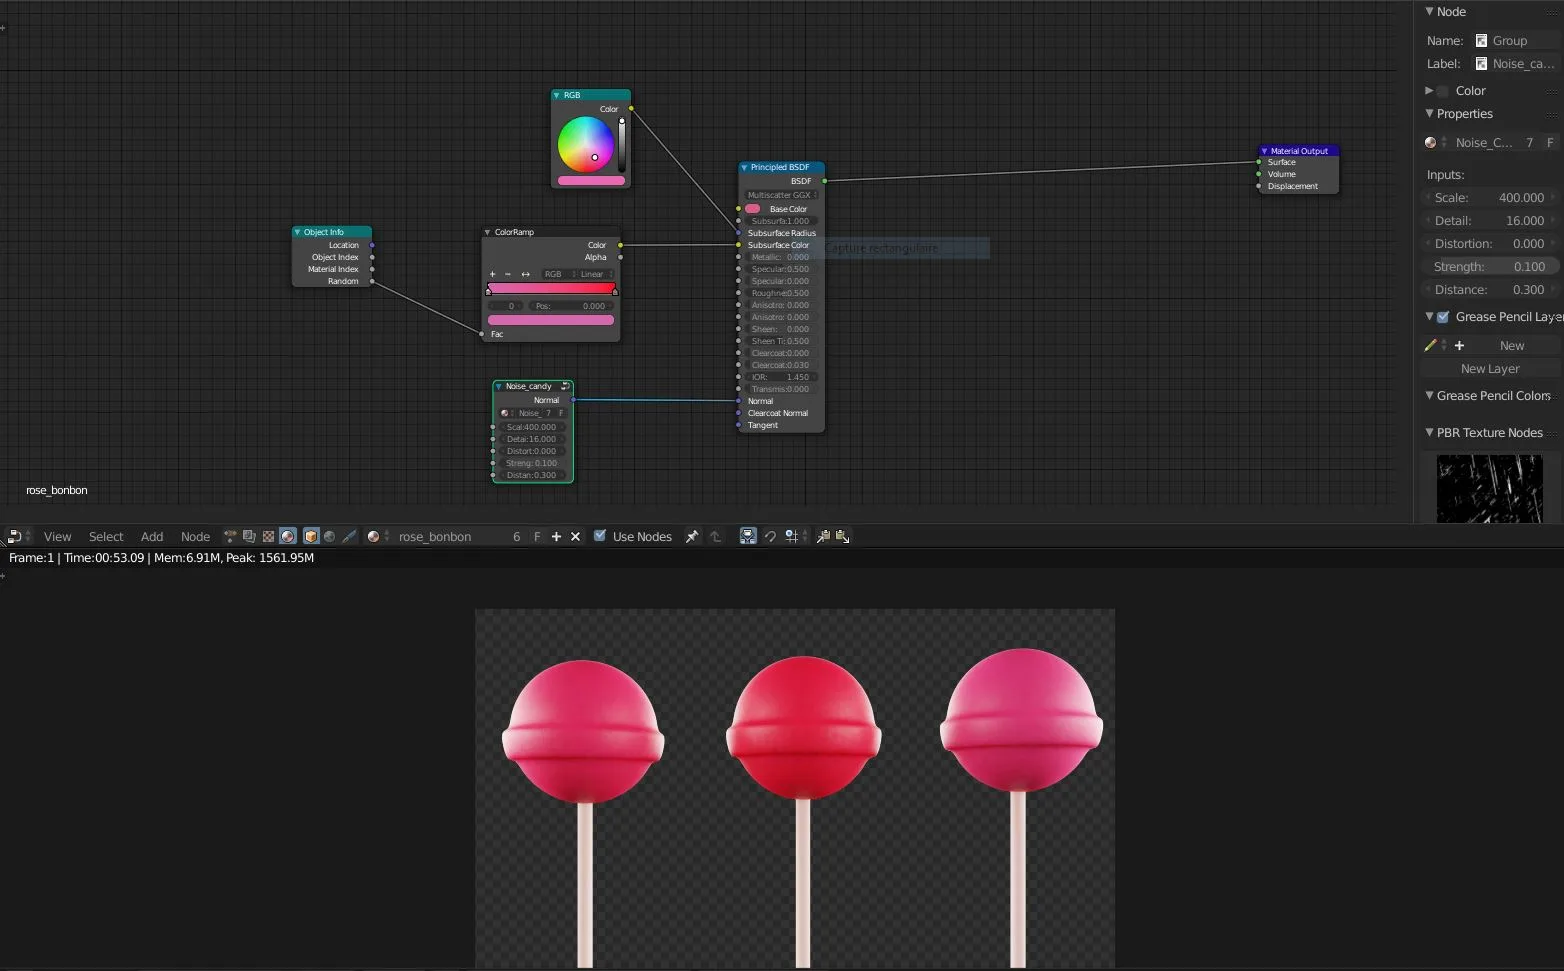Toggle backdrop display icon in header
Screen dimensions: 1564x971
click(x=748, y=537)
